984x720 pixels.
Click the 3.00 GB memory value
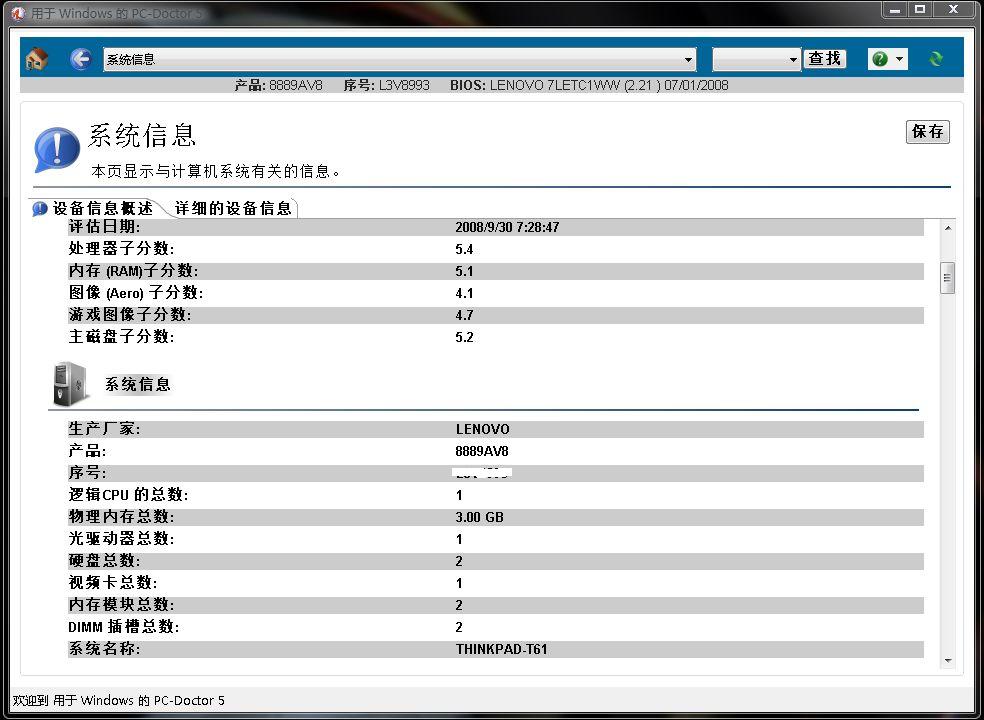(x=479, y=517)
